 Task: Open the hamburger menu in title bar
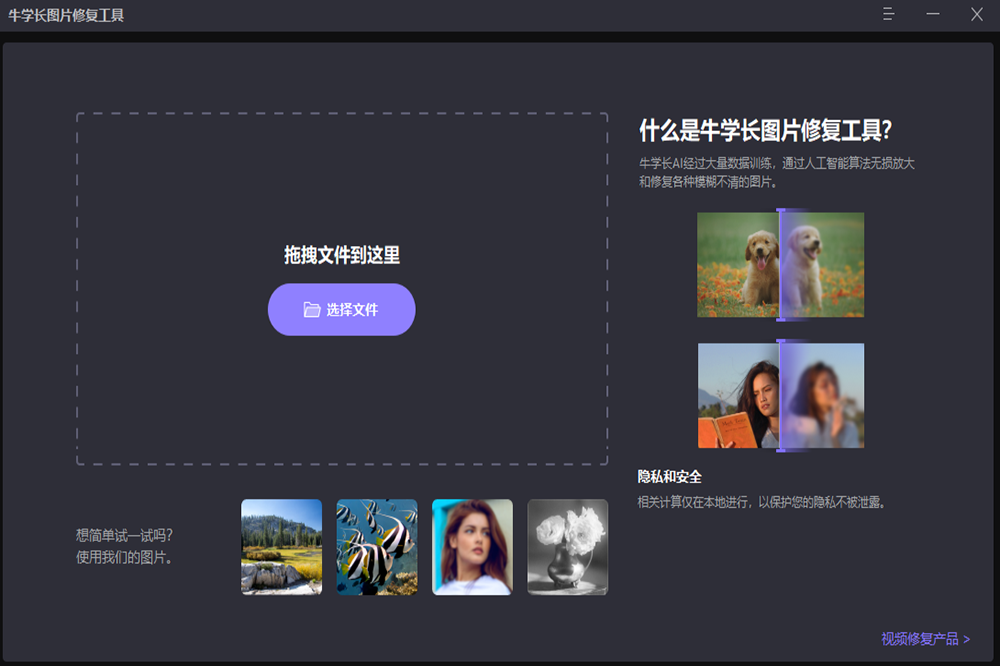point(888,14)
